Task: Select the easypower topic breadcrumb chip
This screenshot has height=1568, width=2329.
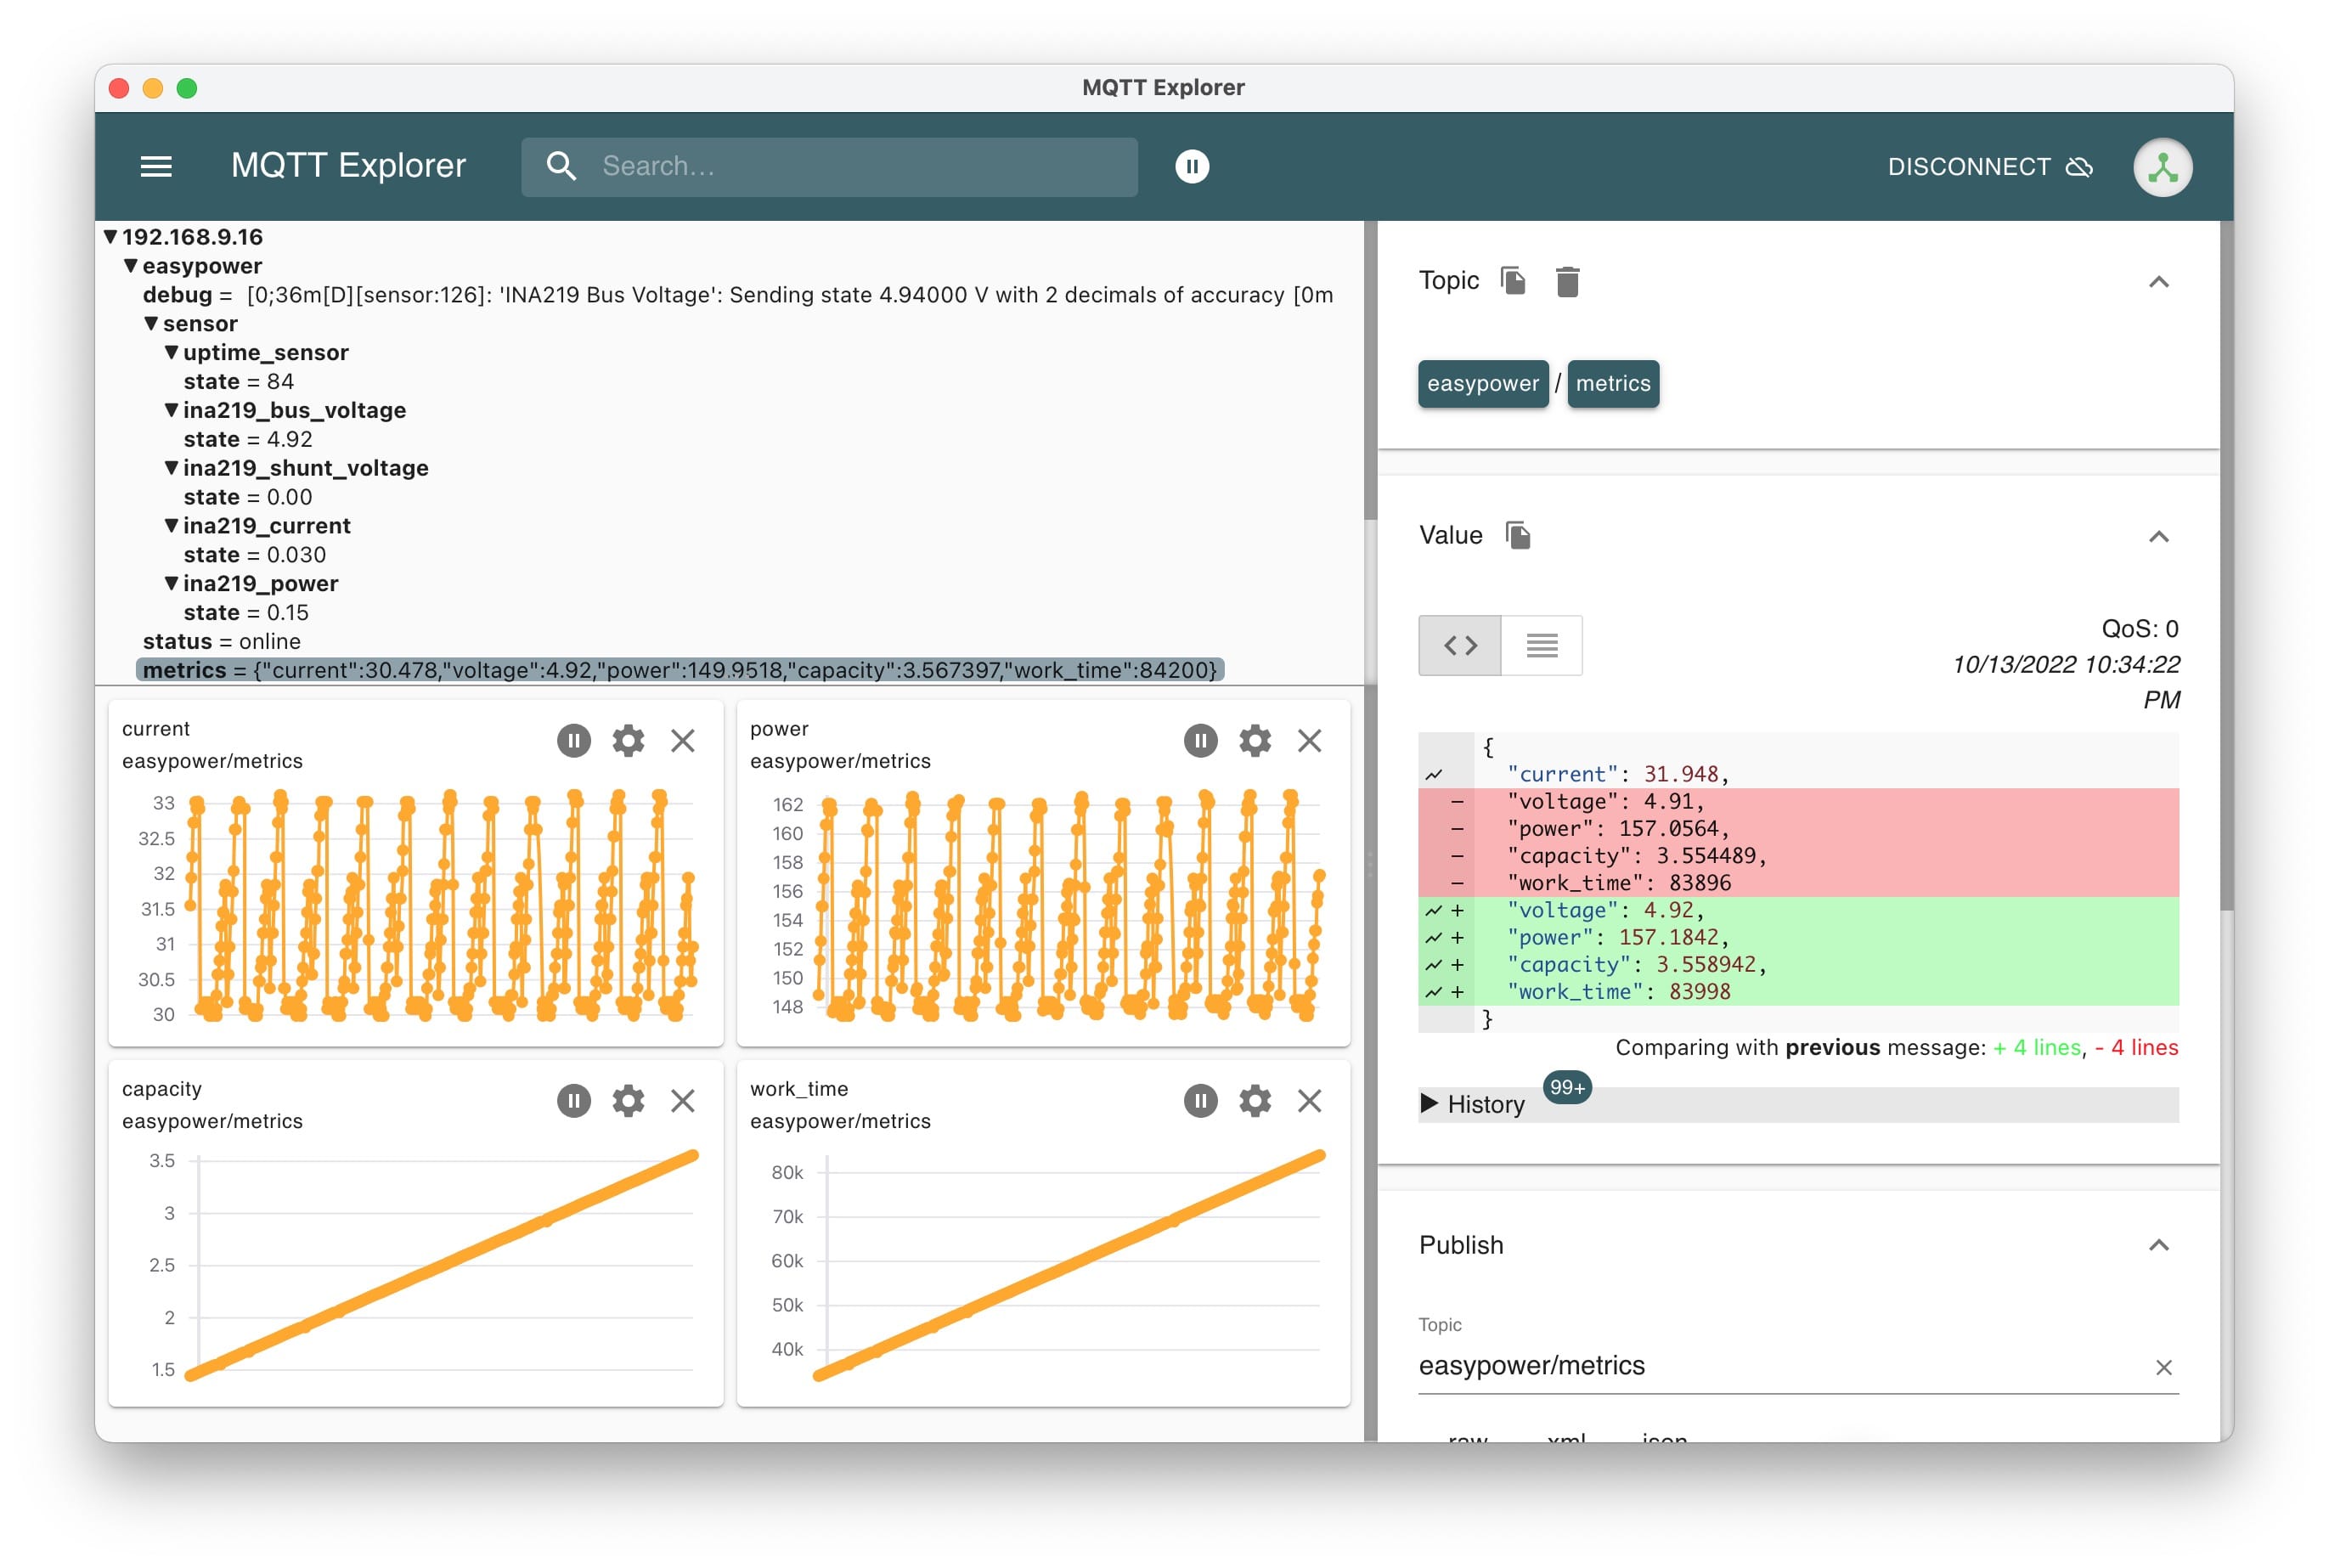Action: coord(1482,384)
